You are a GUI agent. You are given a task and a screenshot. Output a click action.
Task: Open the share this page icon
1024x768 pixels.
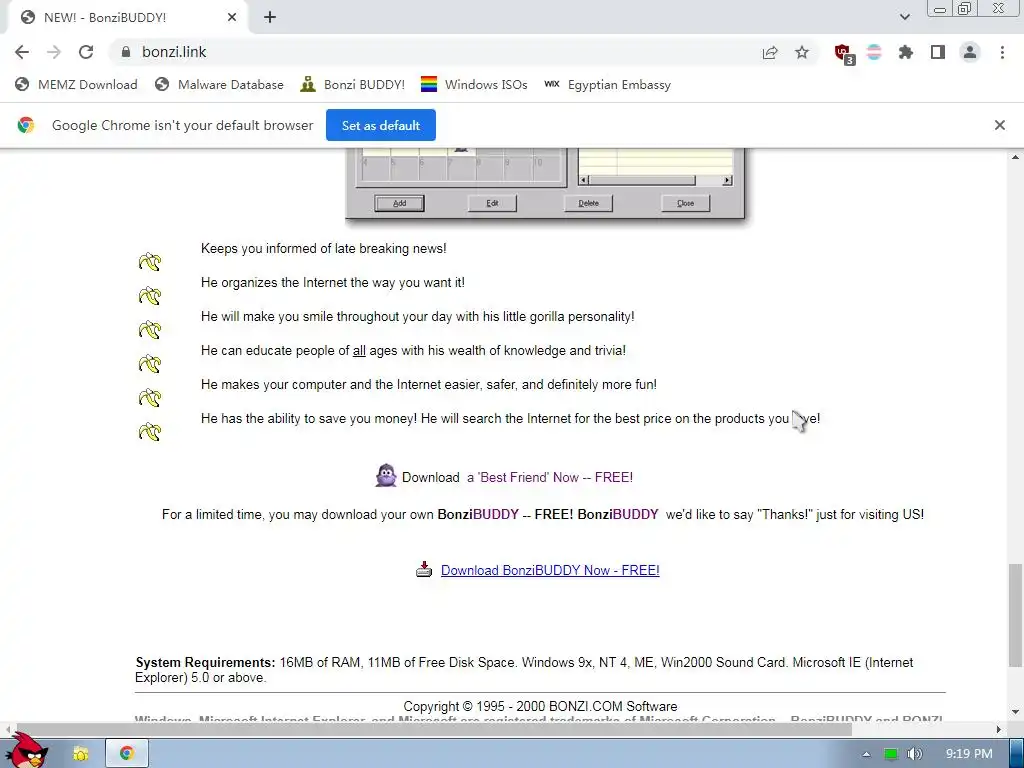coord(770,52)
